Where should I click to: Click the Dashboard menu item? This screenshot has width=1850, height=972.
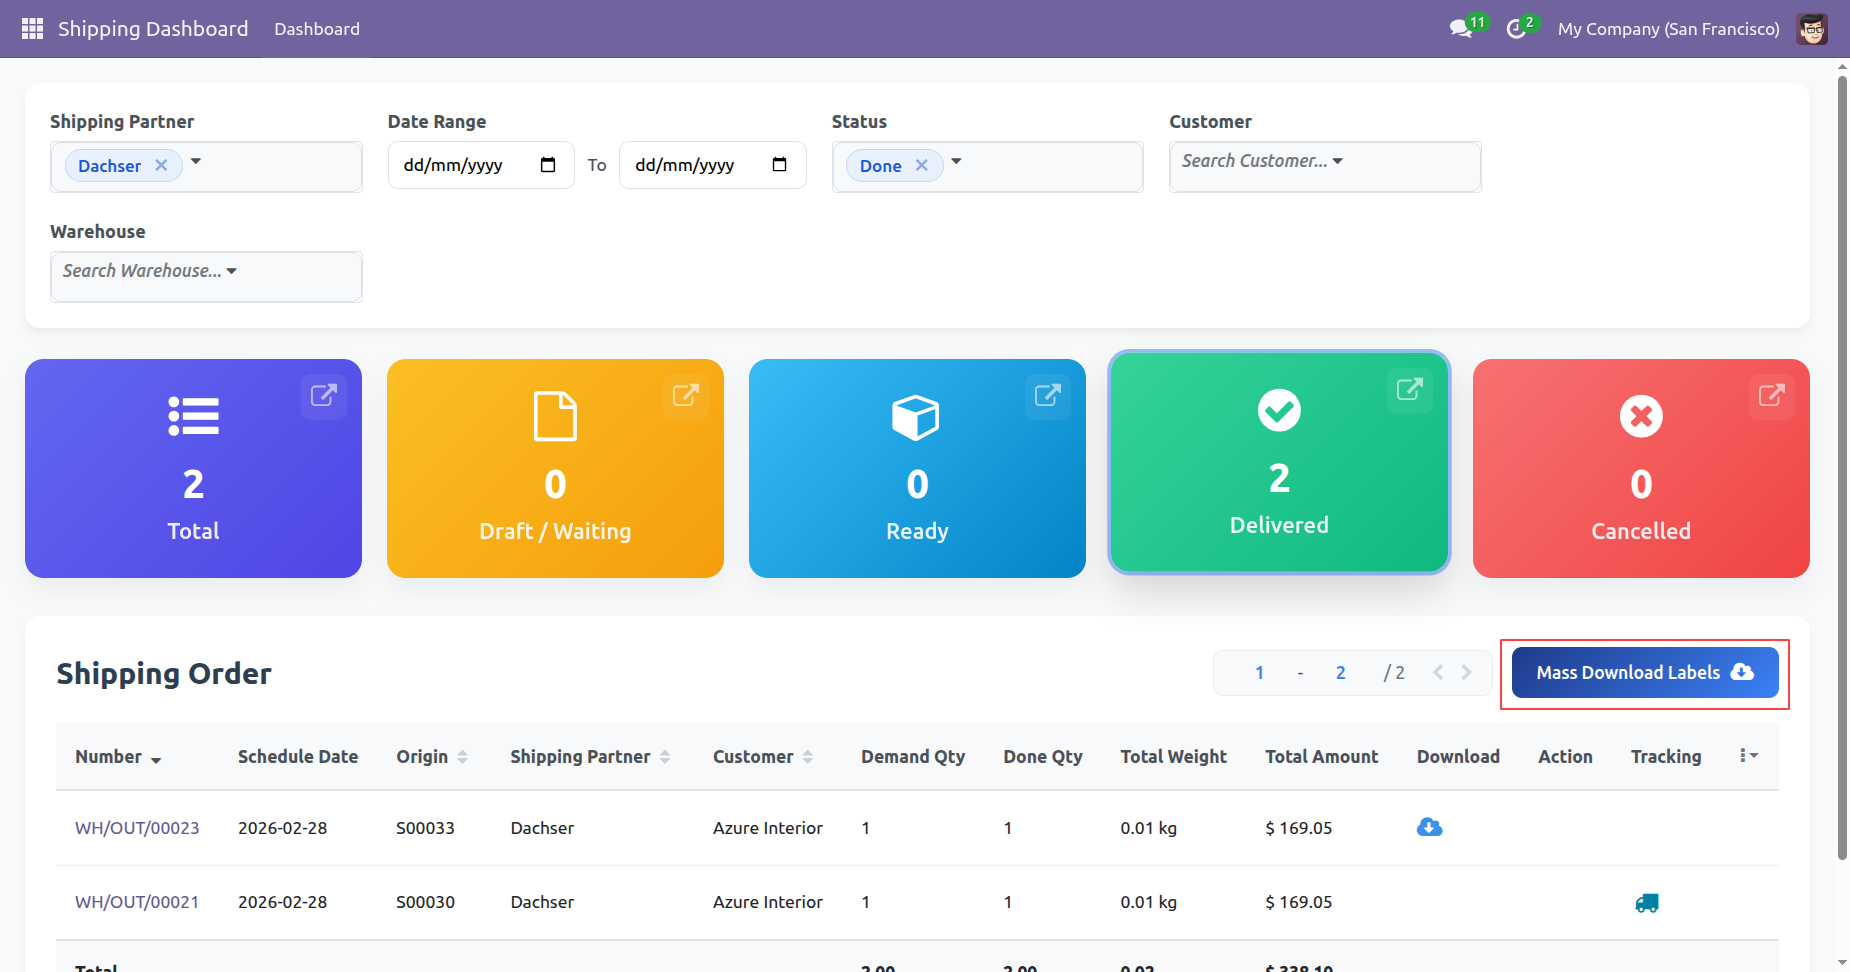coord(317,29)
